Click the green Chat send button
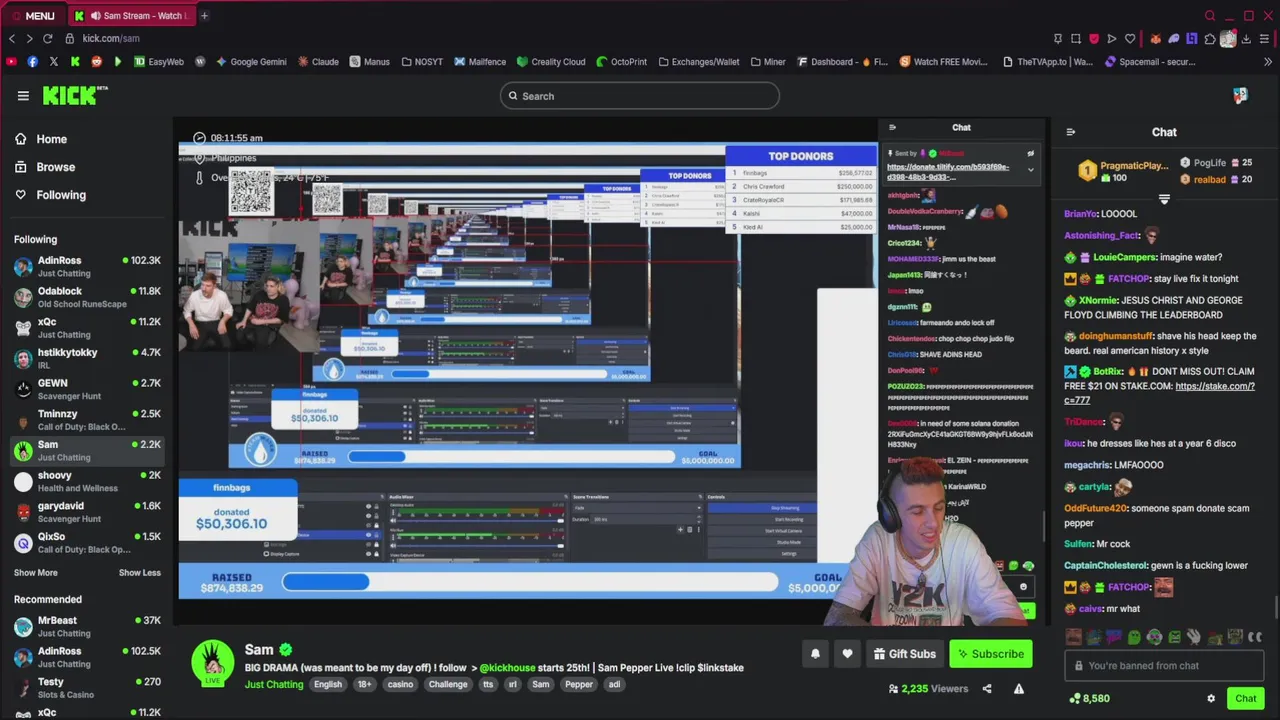 (x=1245, y=699)
